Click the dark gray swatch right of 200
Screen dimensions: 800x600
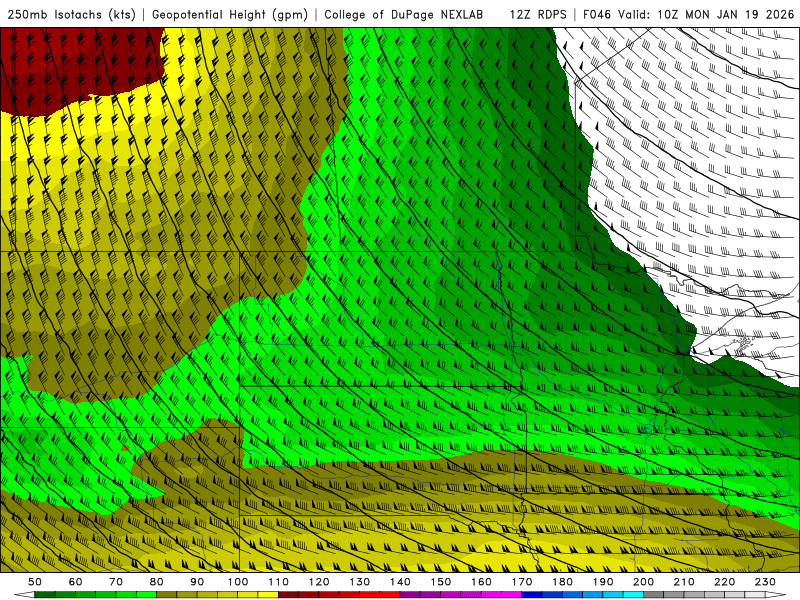[x=654, y=595]
